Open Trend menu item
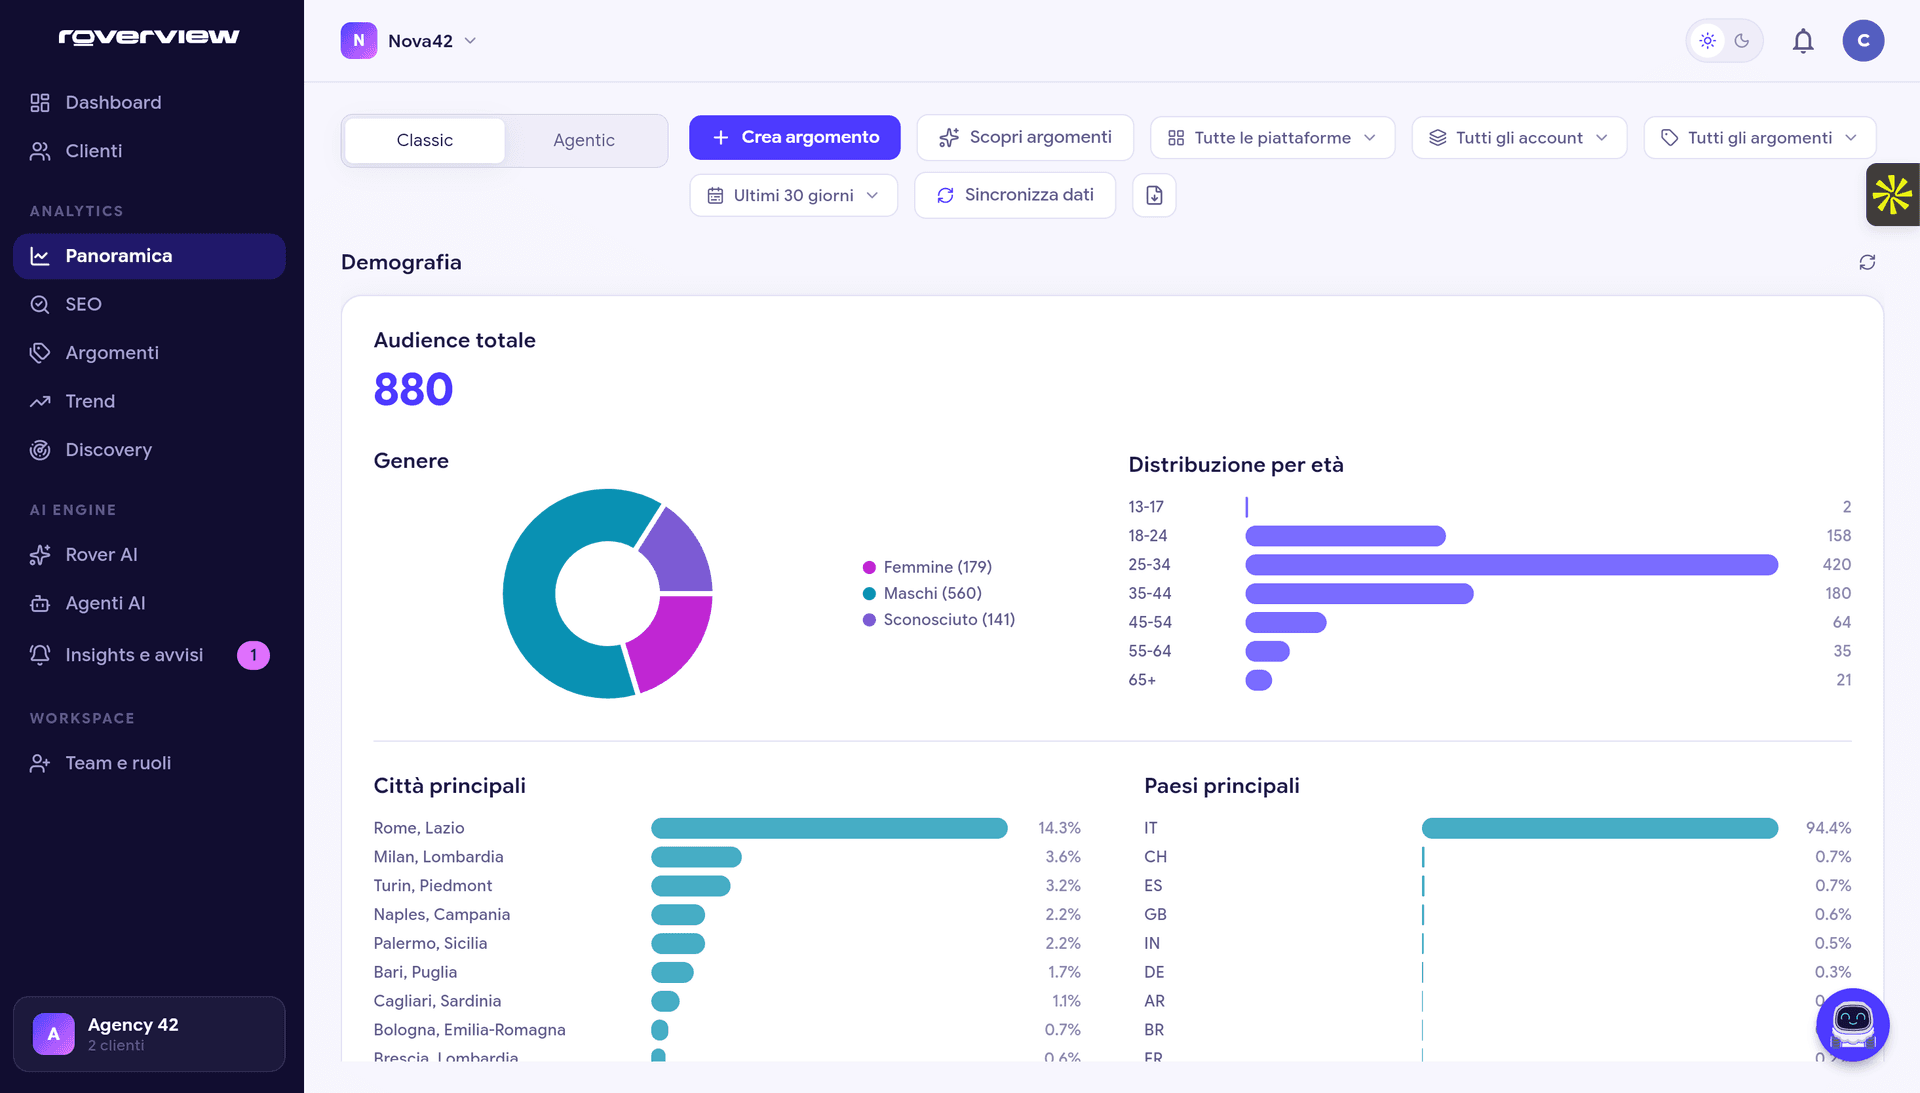Screen dimensions: 1920x1093 click(149, 402)
